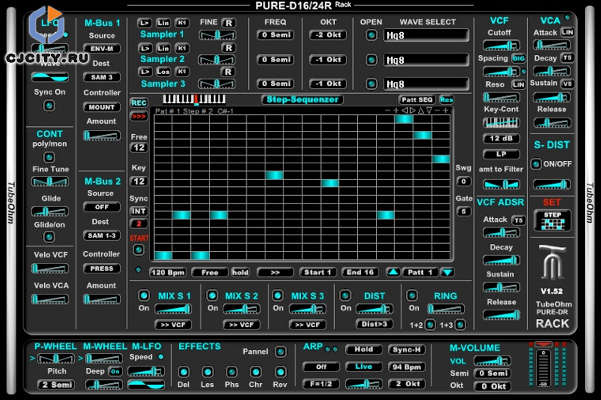Viewport: 601px width, 400px height.
Task: Open the -2 Okt octave selector
Action: point(328,35)
